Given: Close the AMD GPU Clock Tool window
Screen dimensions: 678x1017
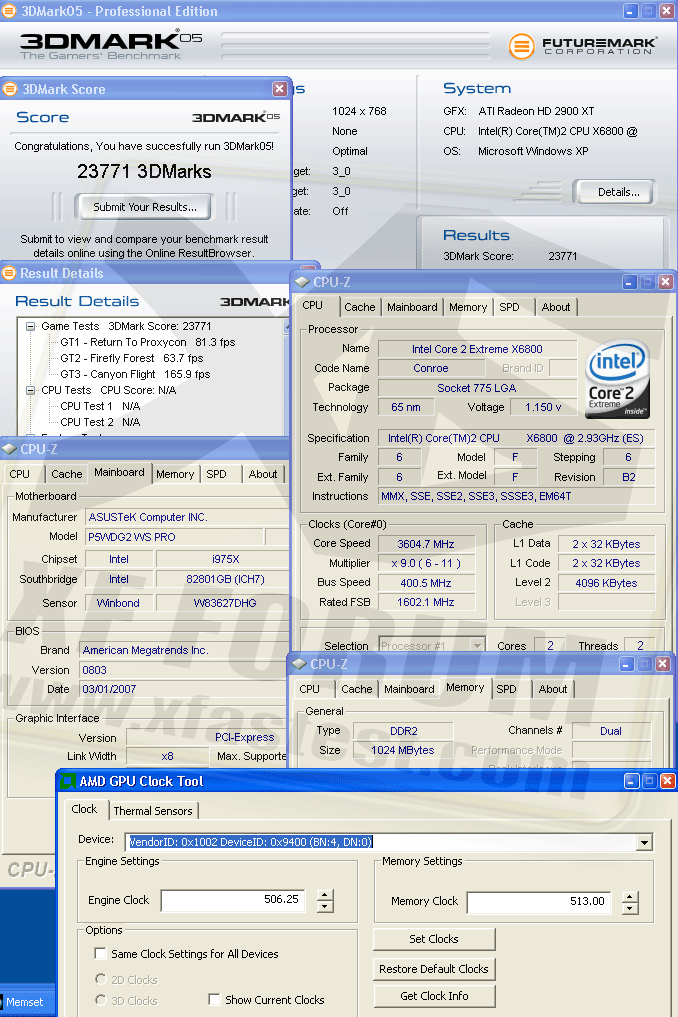Looking at the screenshot, I should [x=667, y=781].
